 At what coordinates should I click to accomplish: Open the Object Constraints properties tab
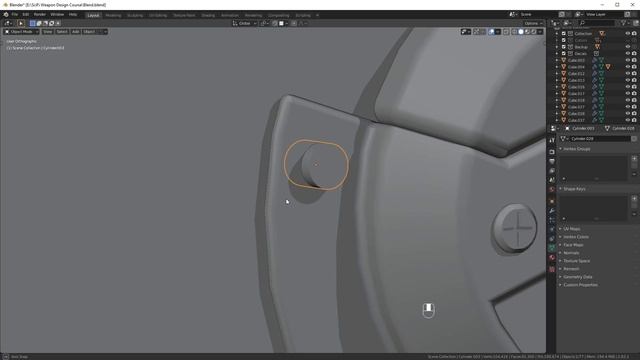click(x=552, y=239)
